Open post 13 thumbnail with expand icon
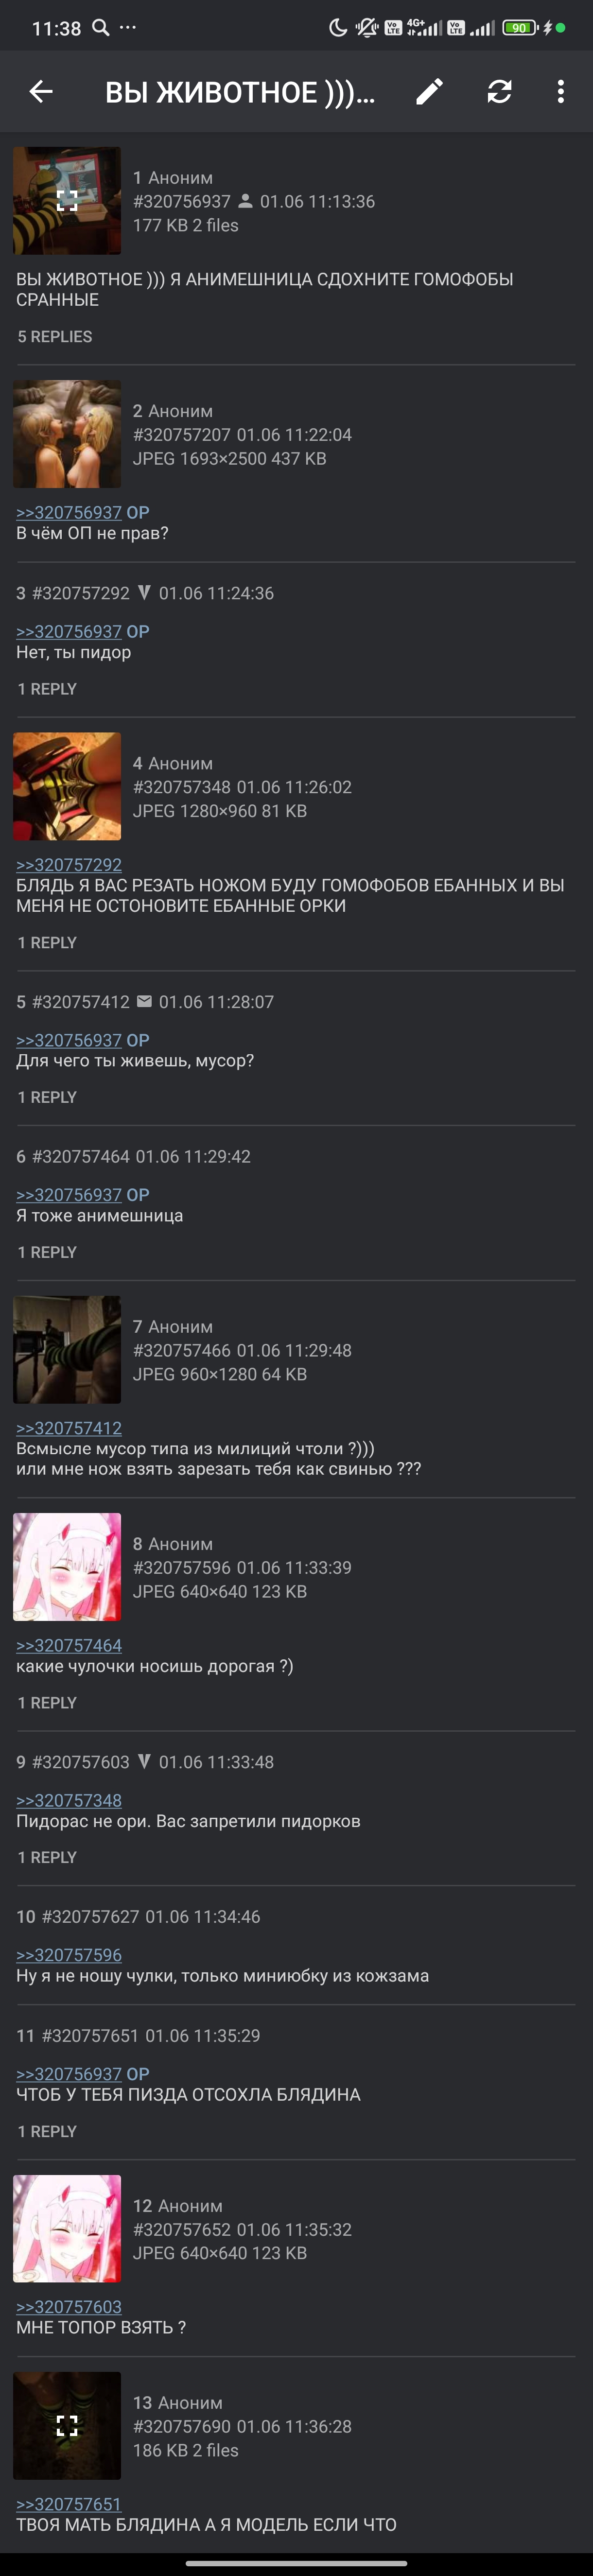 point(67,2425)
